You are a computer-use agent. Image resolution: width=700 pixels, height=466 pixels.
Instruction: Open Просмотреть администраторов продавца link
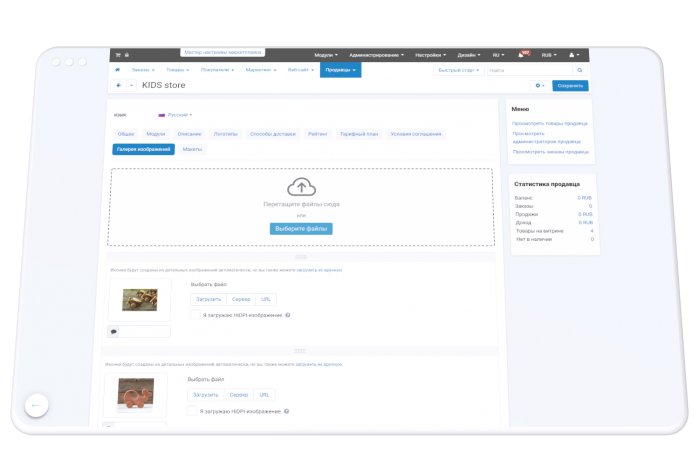tap(546, 137)
